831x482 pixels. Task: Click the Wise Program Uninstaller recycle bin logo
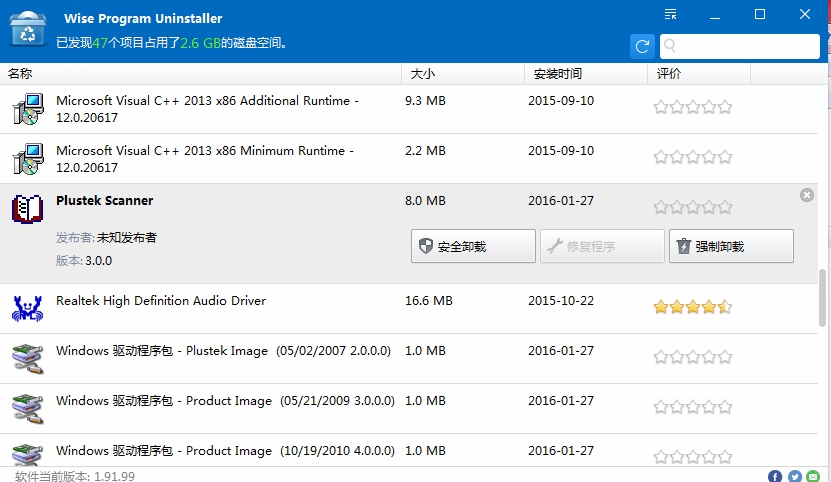(x=28, y=28)
